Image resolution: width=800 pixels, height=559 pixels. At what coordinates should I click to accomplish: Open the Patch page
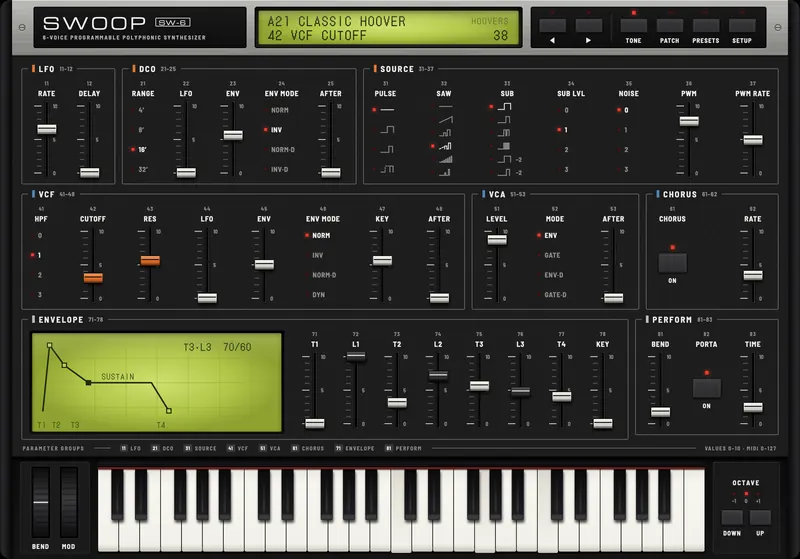click(x=669, y=26)
